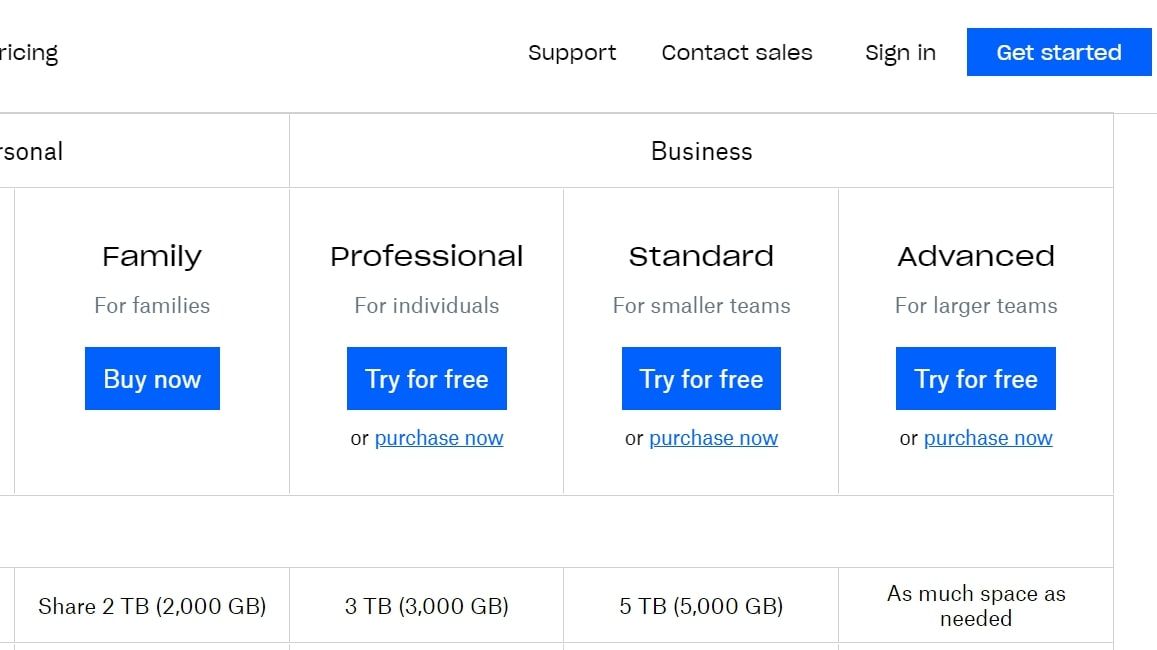Viewport: 1157px width, 650px height.
Task: Select the Standard plan column header
Action: 700,256
